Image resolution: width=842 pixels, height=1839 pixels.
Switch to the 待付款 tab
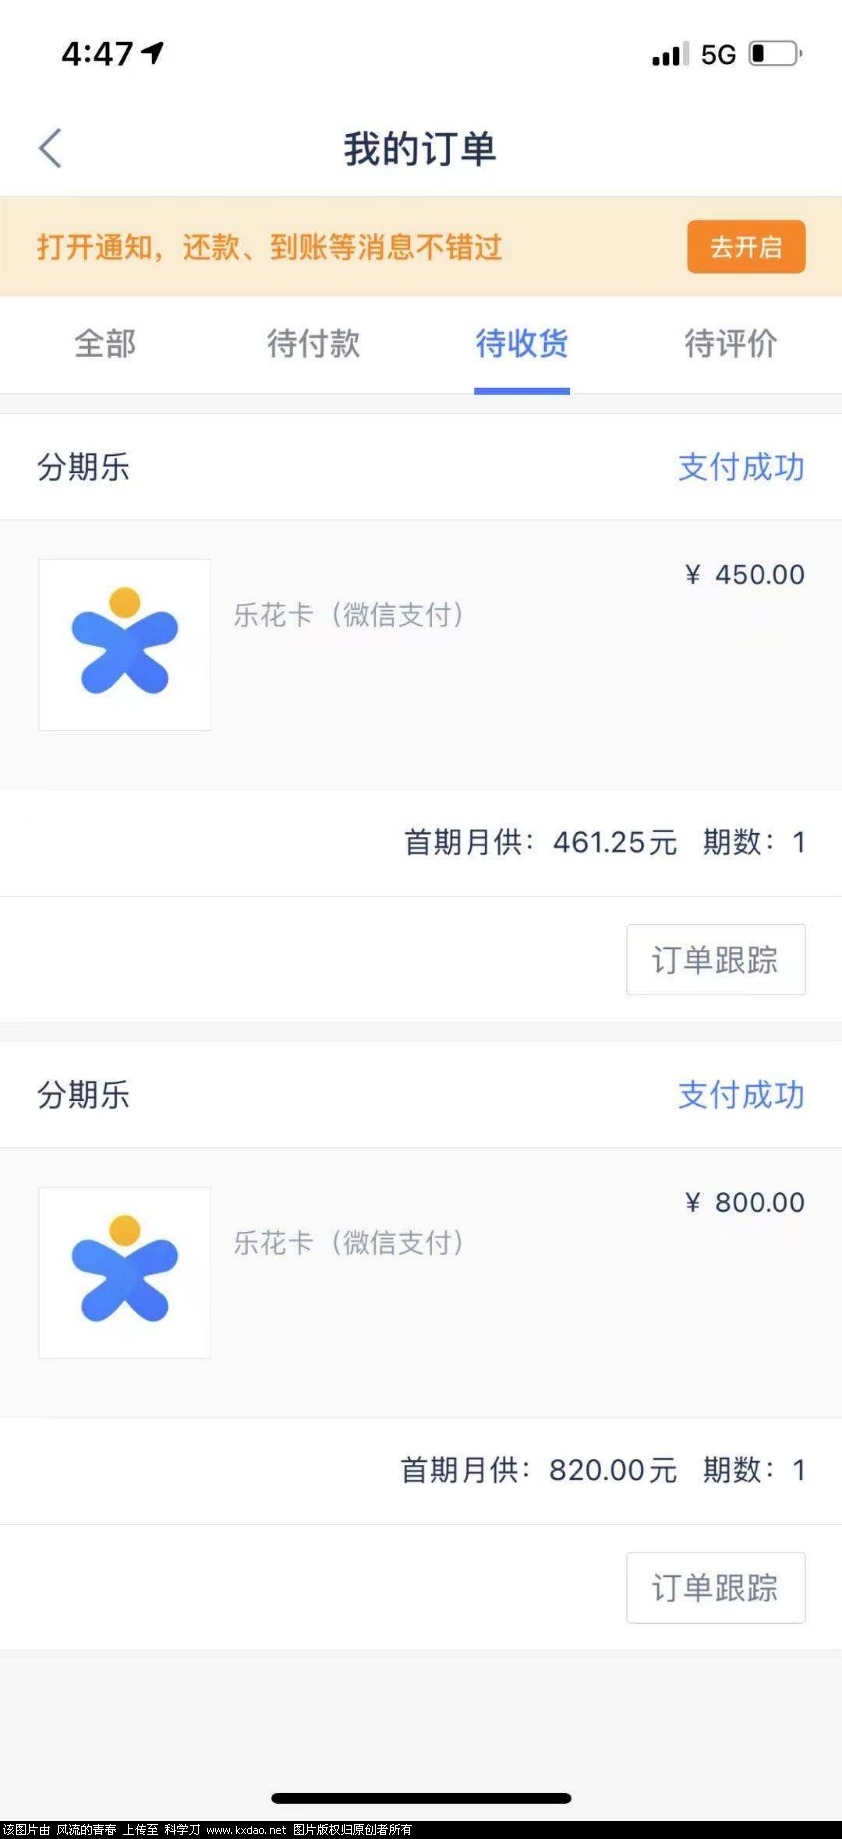pos(313,343)
